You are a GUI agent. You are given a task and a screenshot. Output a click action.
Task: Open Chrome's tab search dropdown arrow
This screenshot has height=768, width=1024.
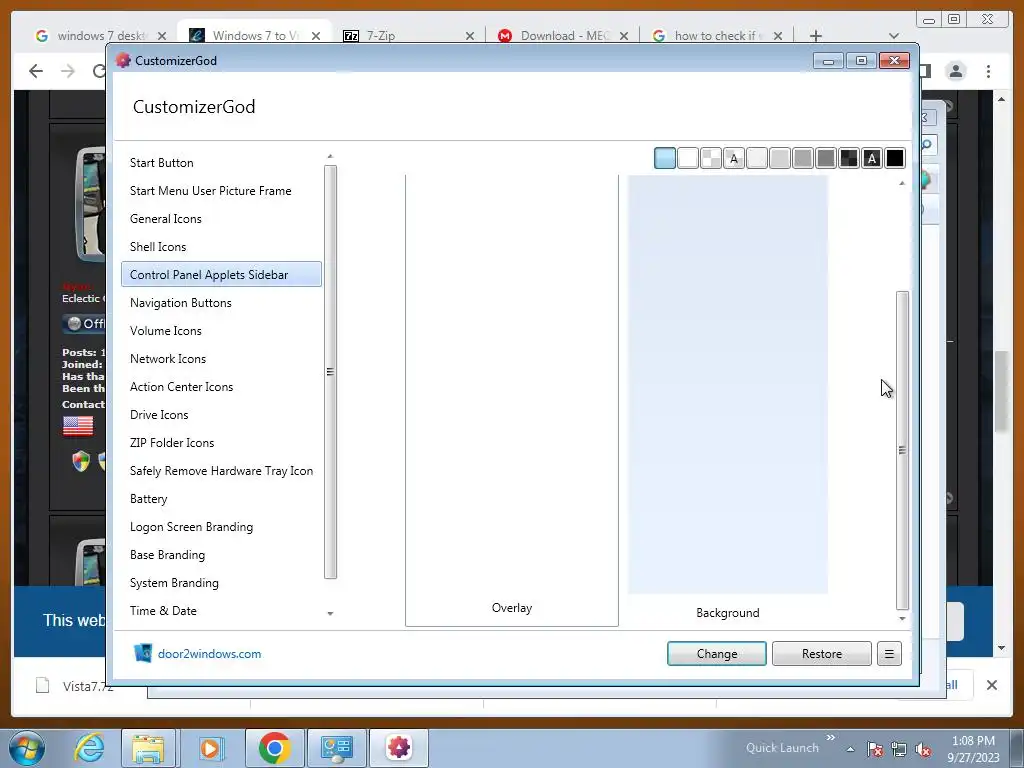click(894, 36)
